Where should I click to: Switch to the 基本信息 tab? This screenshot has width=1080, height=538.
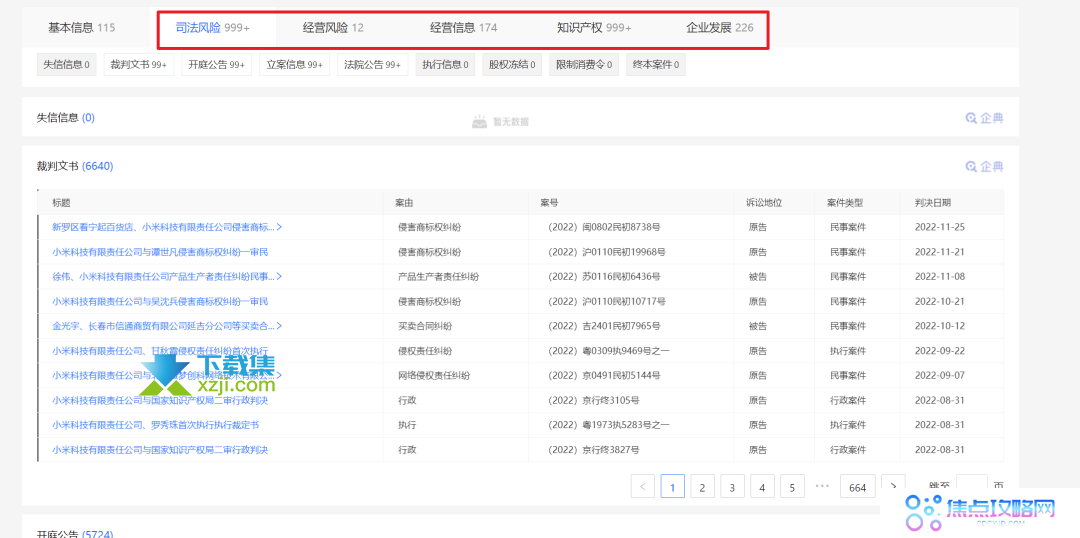tap(81, 28)
